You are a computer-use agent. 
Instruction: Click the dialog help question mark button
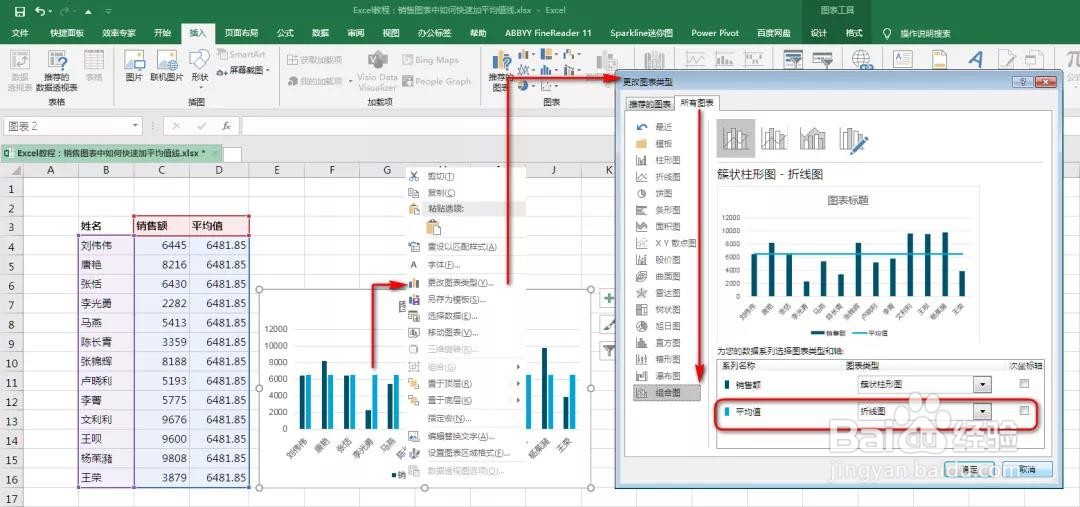pos(1021,82)
